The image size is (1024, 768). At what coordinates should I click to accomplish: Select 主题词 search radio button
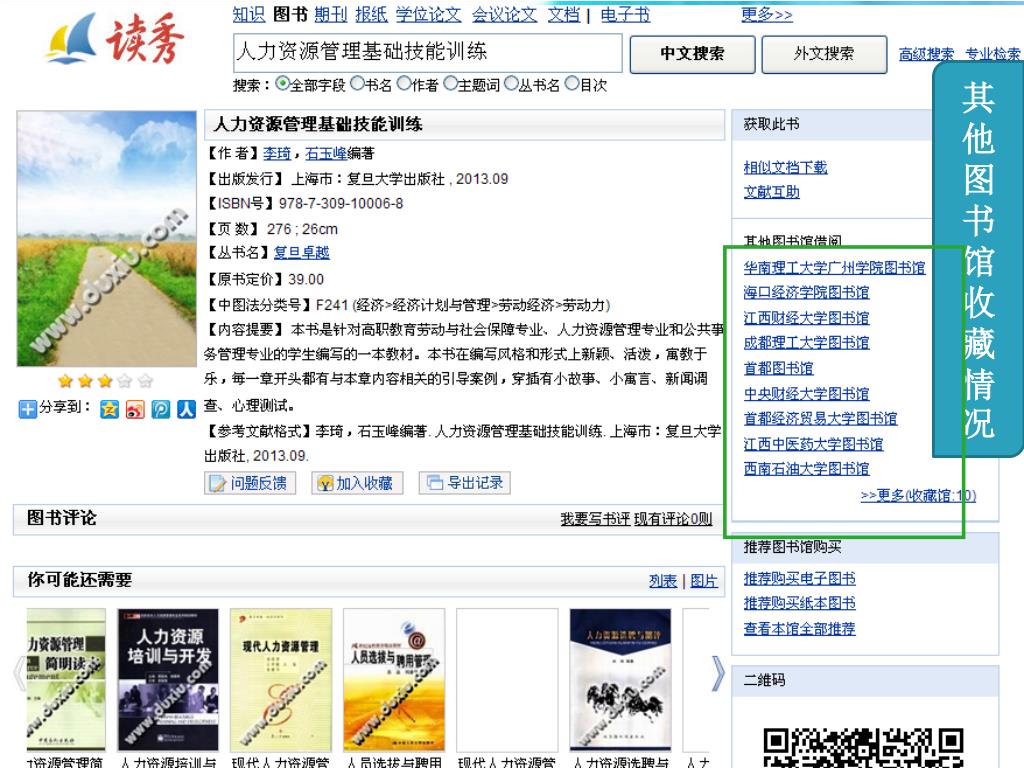pyautogui.click(x=451, y=84)
